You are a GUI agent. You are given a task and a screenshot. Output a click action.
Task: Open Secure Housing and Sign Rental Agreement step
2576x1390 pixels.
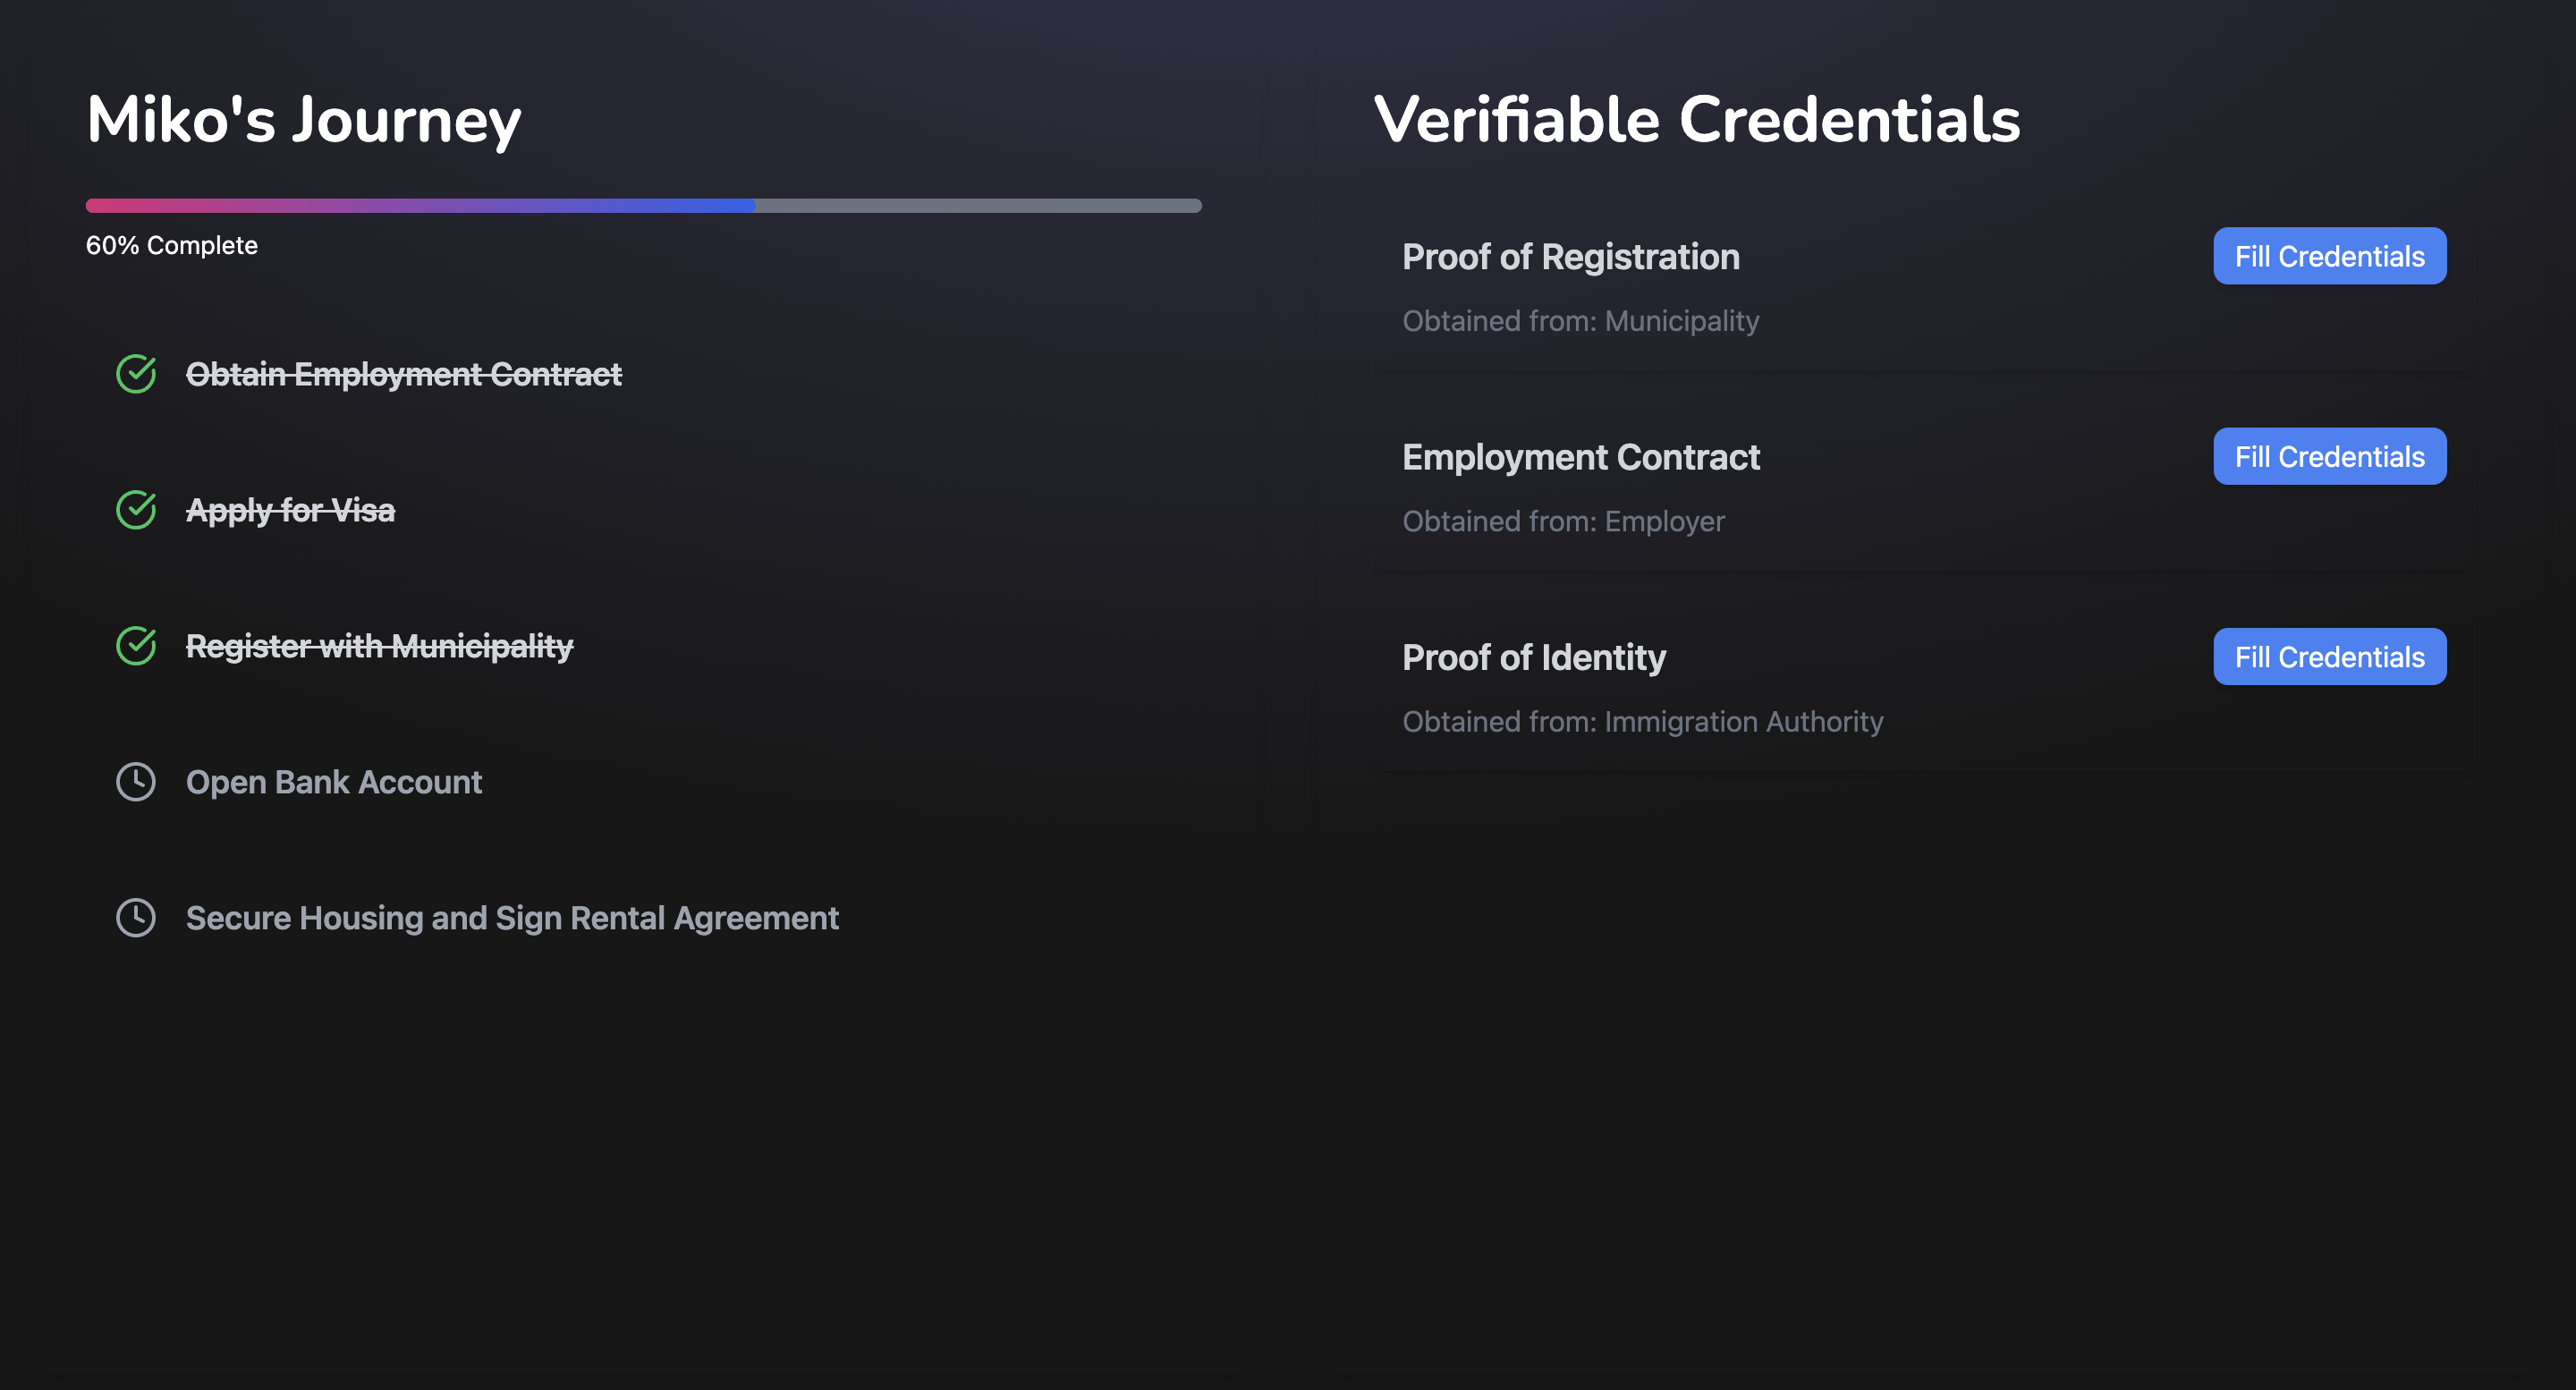(512, 918)
